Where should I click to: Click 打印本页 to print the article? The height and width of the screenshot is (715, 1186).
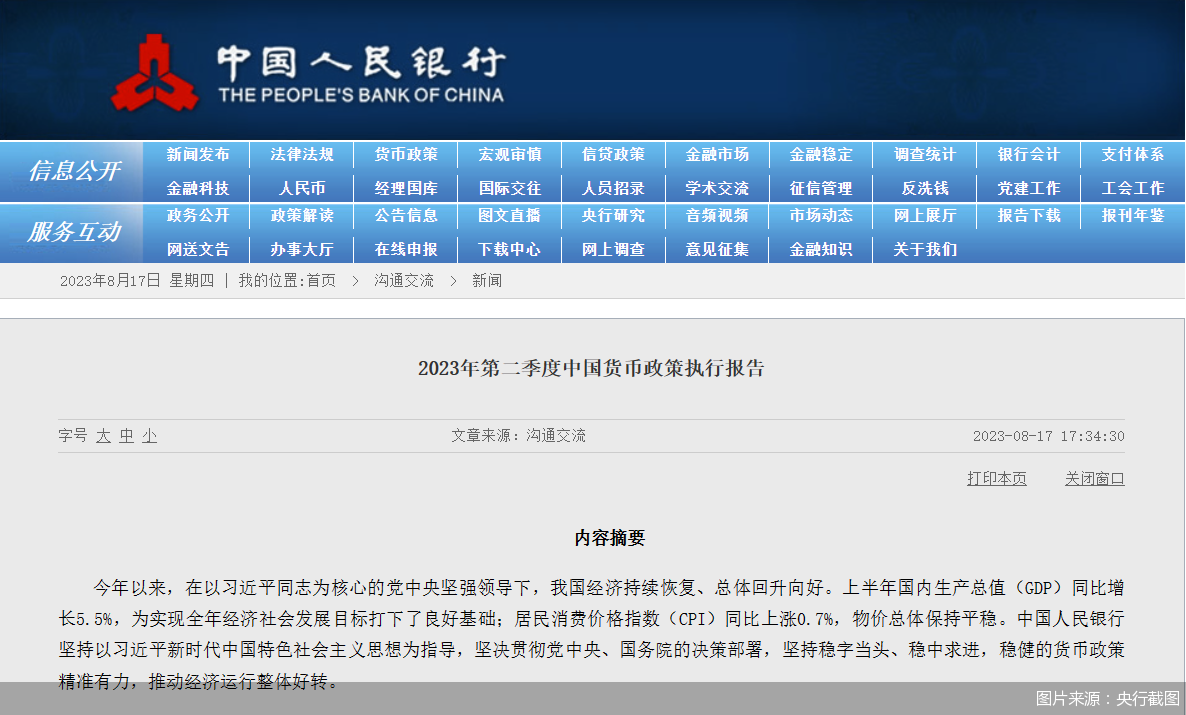(995, 478)
